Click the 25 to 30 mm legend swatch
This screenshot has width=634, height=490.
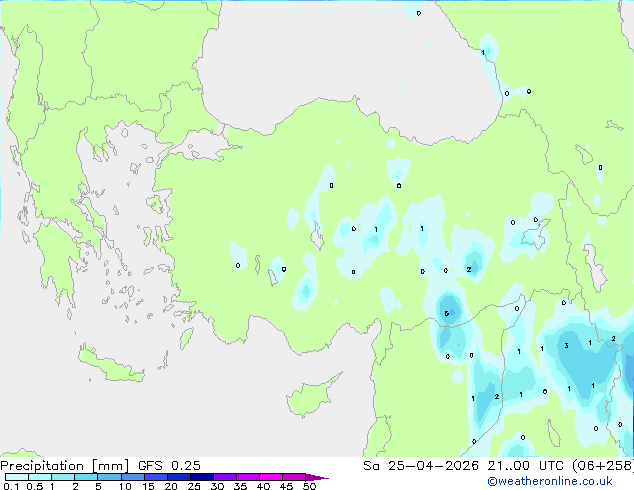point(201,477)
